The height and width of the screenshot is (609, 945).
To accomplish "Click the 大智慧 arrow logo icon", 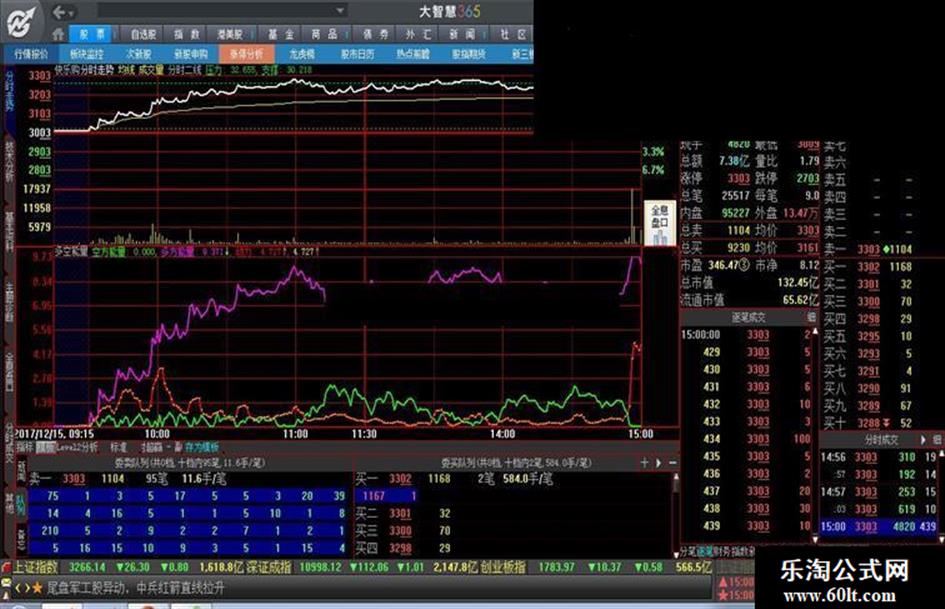I will [x=21, y=23].
